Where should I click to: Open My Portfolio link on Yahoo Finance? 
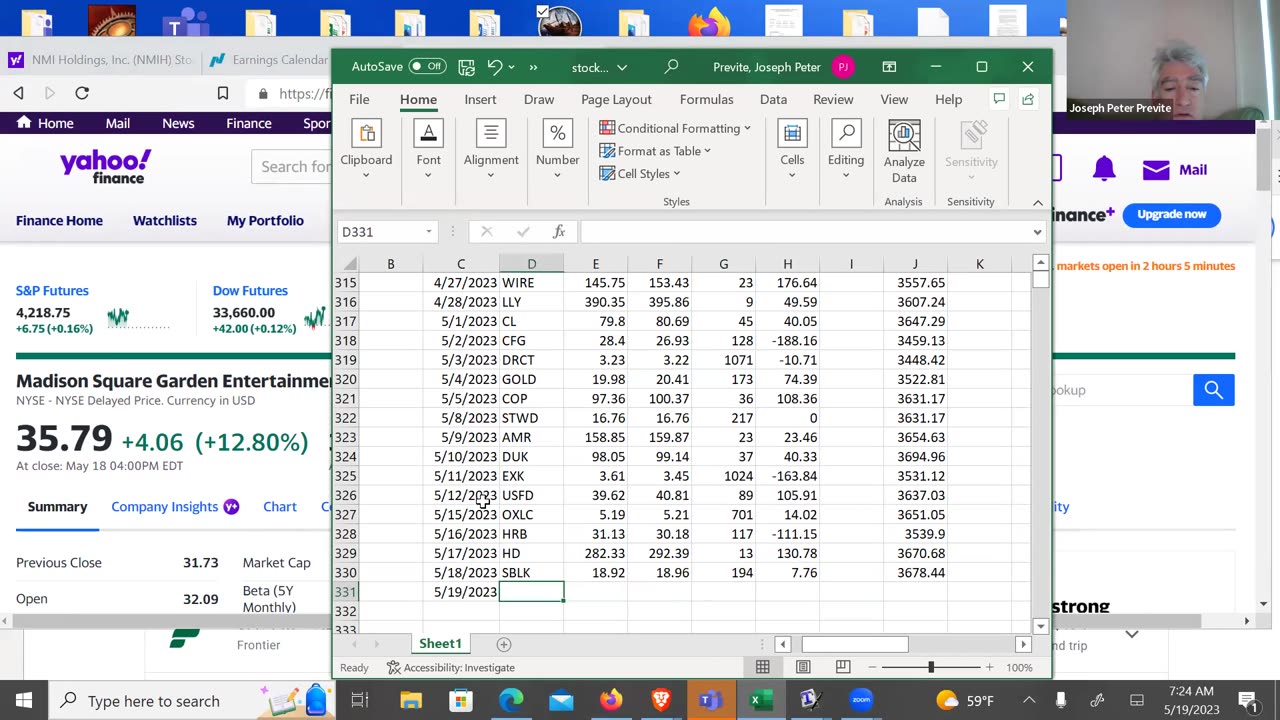265,220
